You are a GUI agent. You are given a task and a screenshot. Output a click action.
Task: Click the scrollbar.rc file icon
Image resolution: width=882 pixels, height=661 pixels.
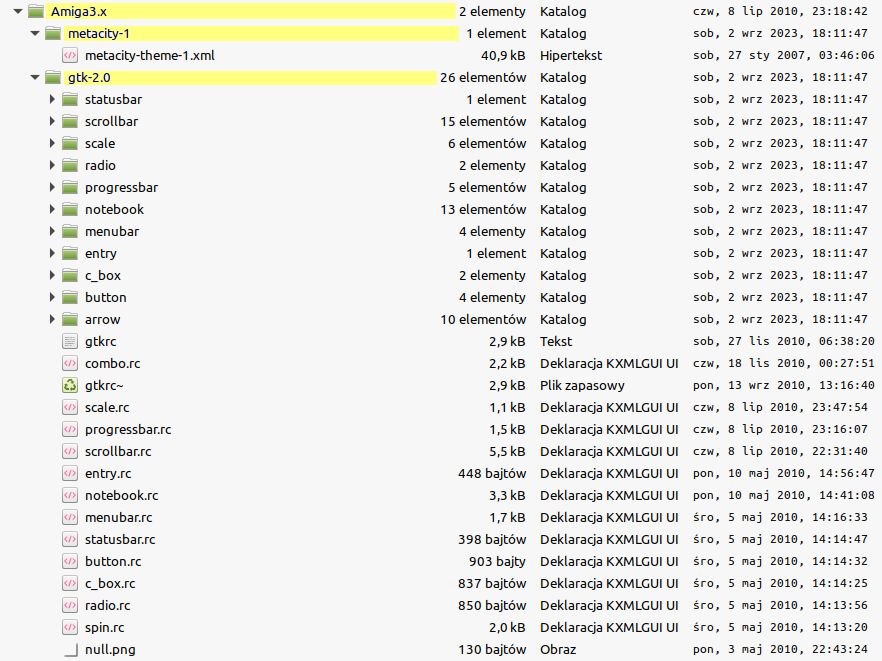[x=70, y=451]
